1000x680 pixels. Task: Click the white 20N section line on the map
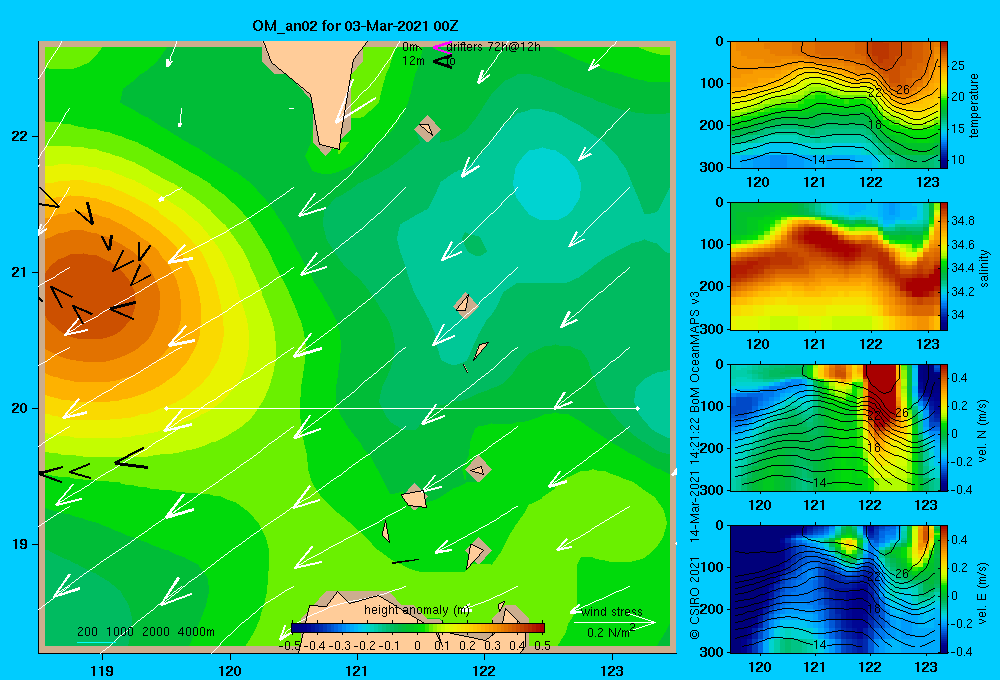coord(402,408)
